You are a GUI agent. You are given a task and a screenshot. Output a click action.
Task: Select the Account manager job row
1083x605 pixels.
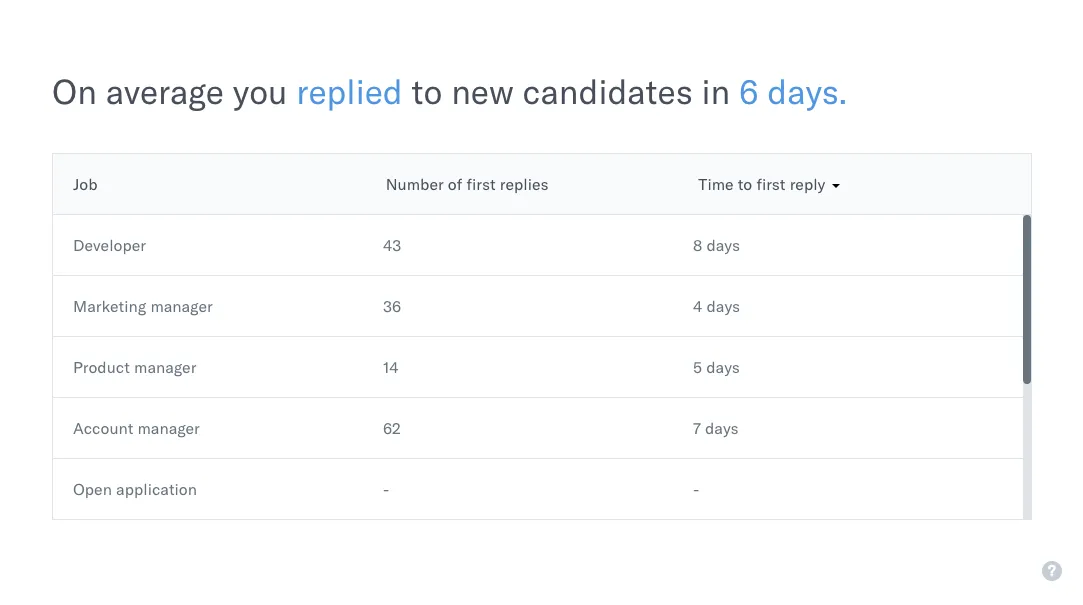tap(537, 428)
